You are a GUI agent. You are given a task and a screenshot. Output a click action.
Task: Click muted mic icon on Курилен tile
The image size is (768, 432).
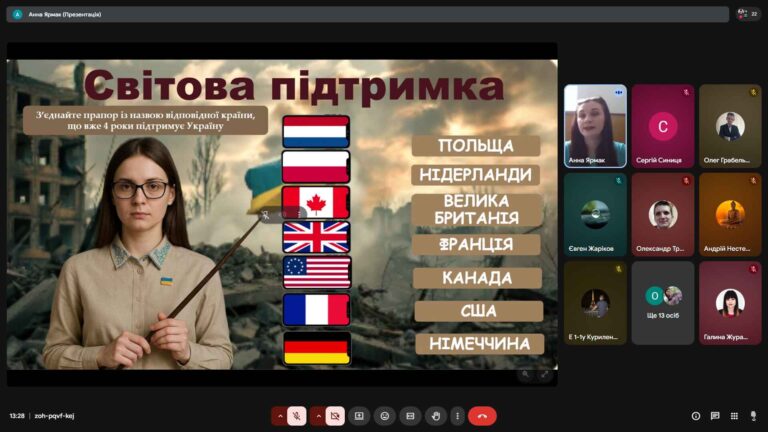[x=619, y=269]
